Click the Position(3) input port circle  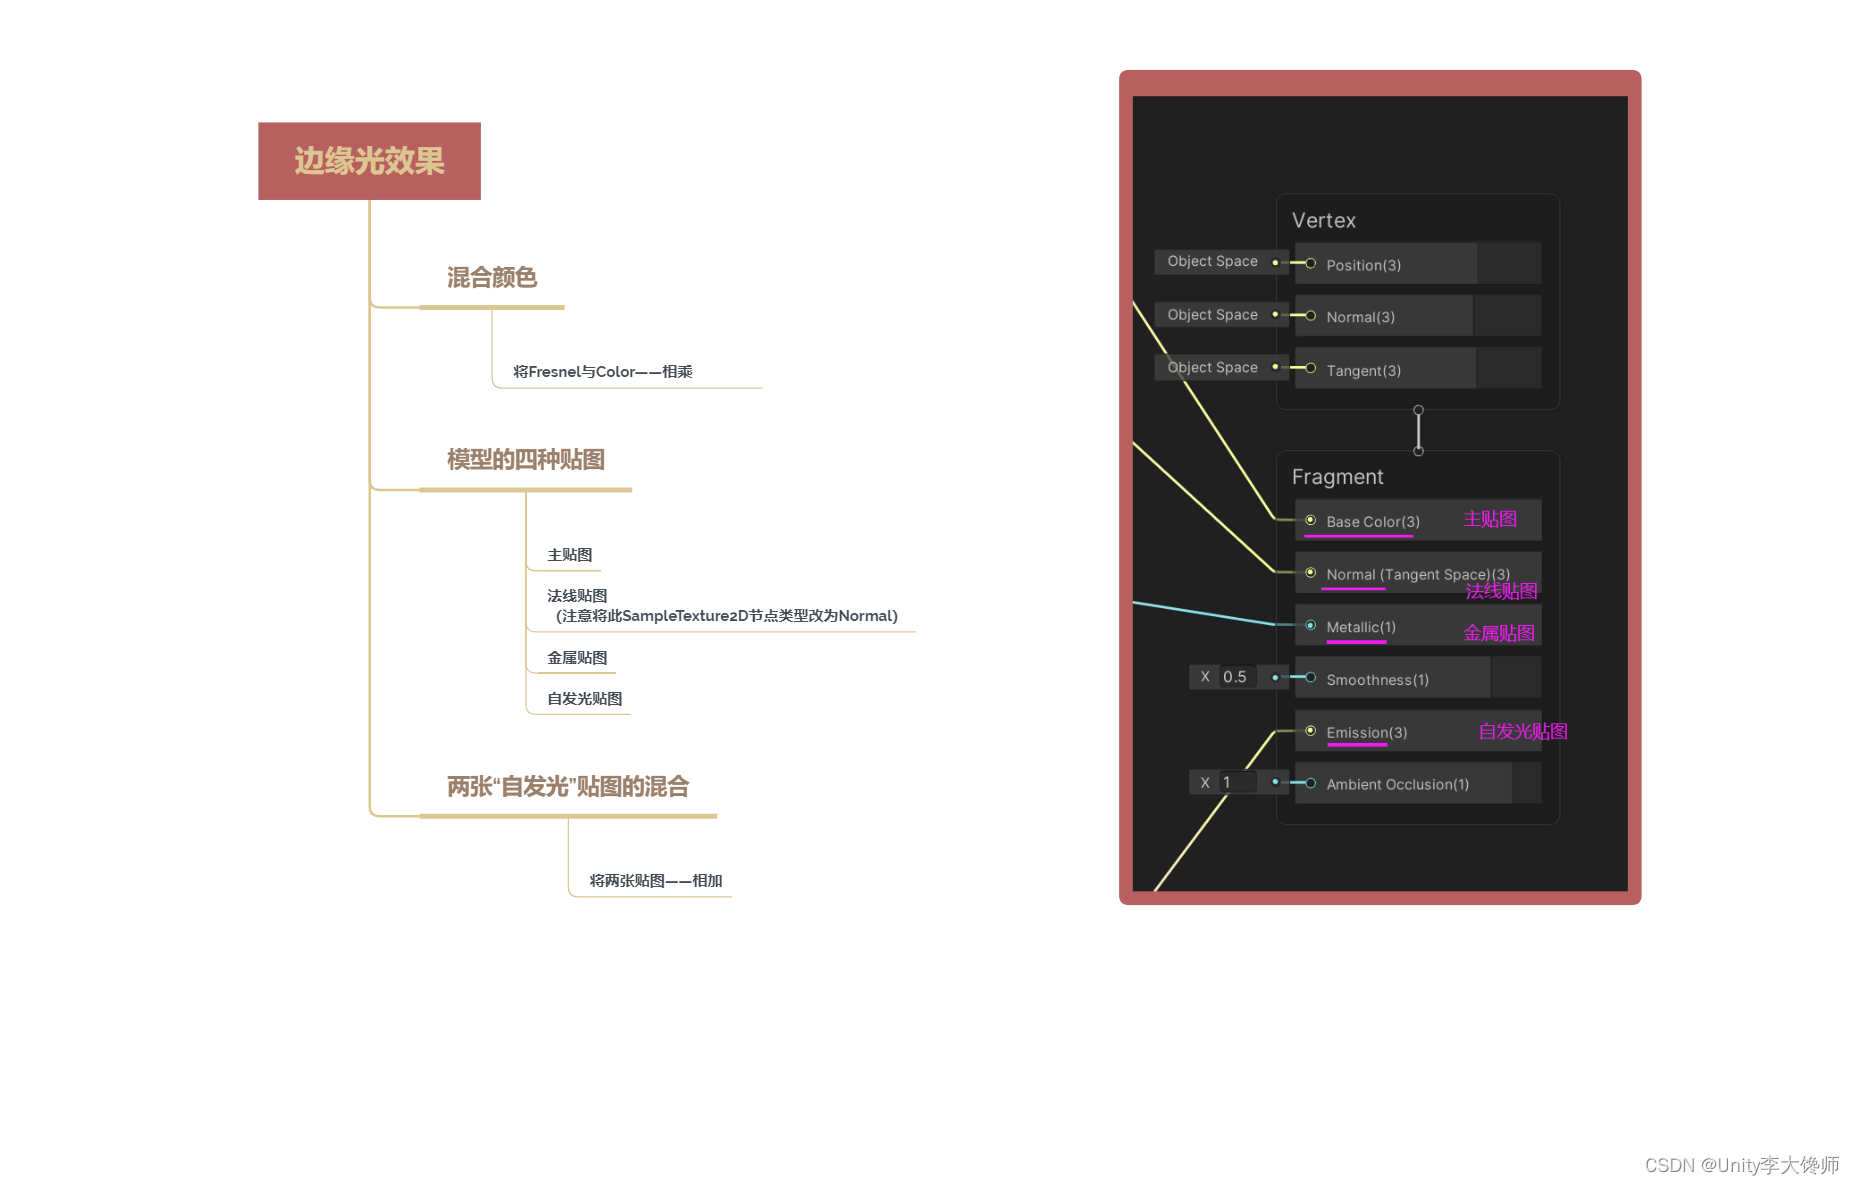tap(1310, 263)
